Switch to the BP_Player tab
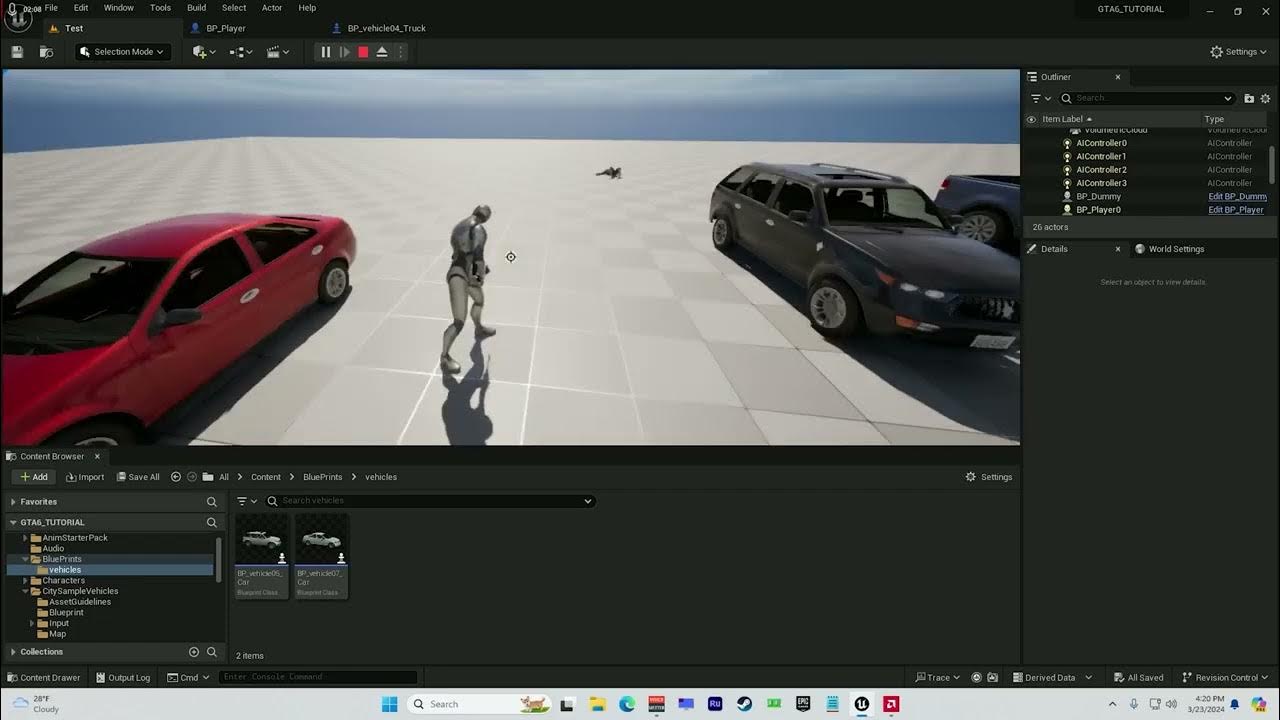The image size is (1280, 720). [226, 28]
